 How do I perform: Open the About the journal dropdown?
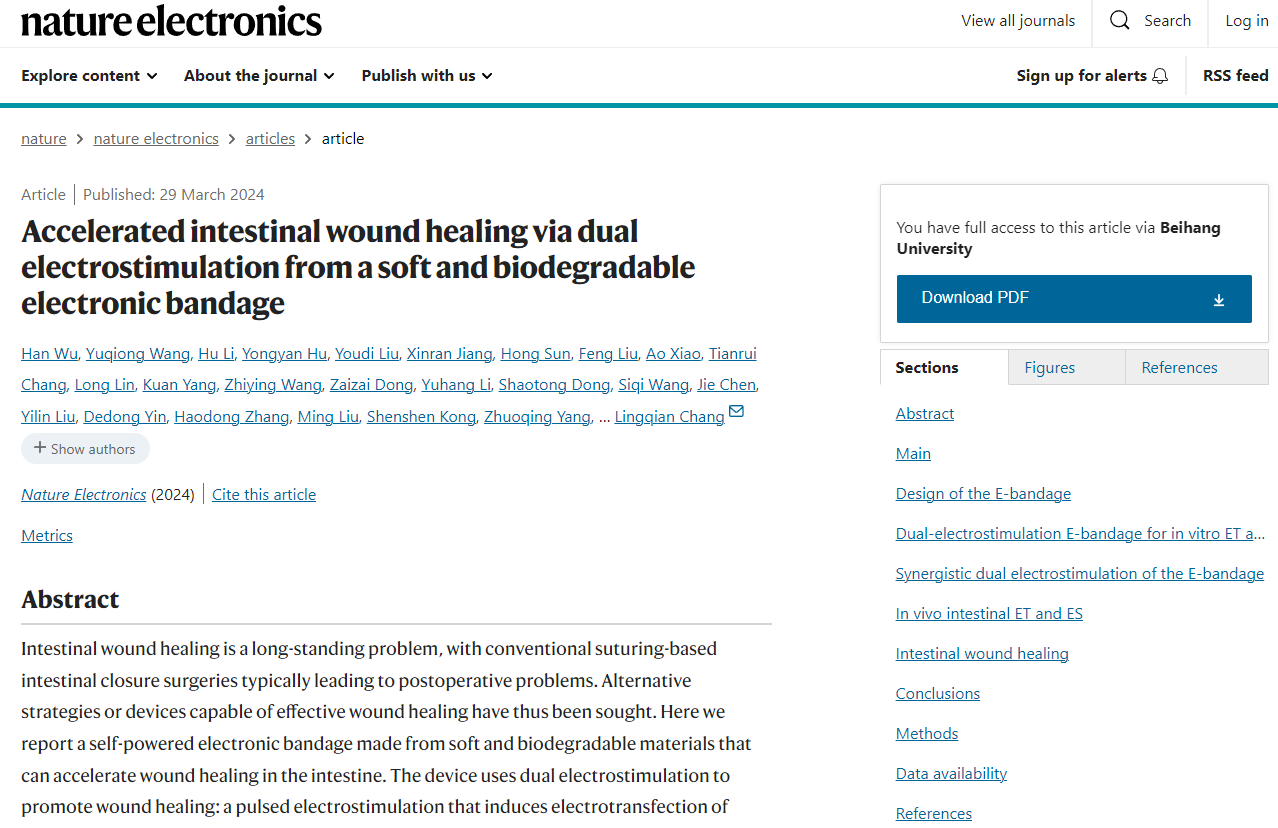[258, 76]
